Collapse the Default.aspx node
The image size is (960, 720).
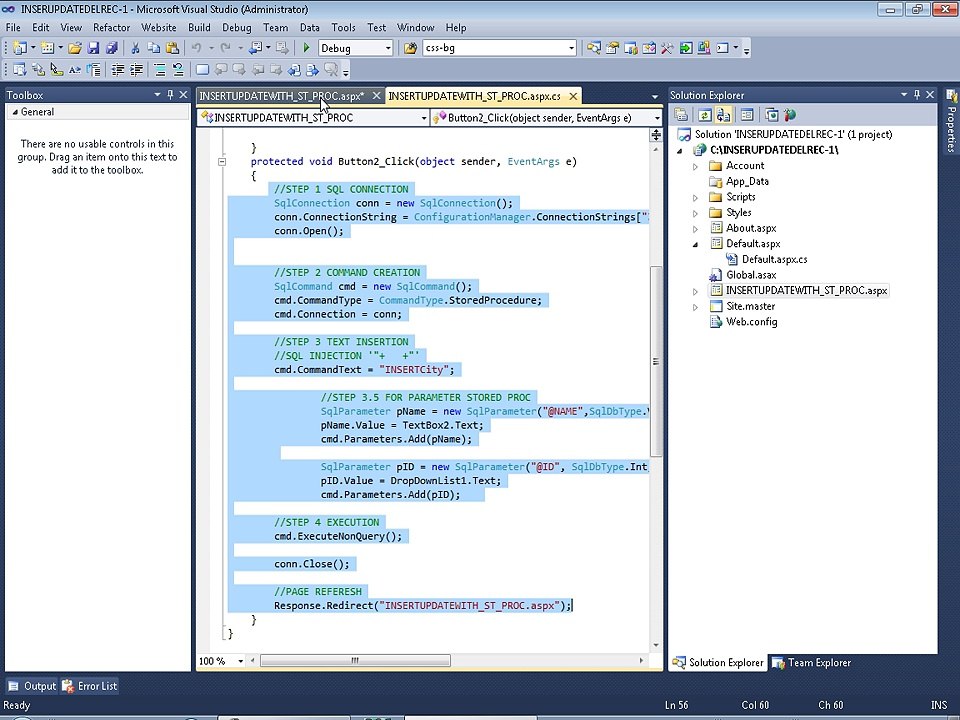click(696, 244)
